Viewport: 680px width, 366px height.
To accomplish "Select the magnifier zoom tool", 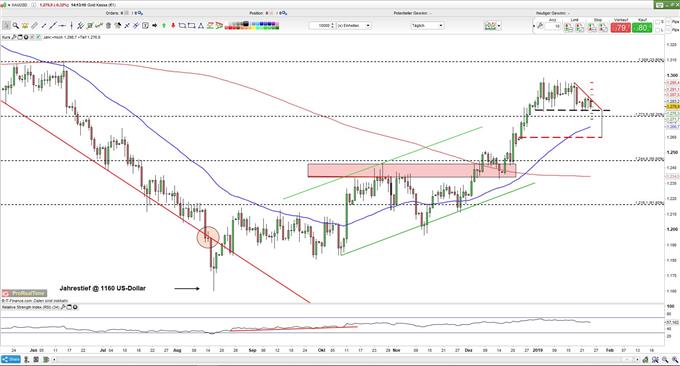I will 16,26.
